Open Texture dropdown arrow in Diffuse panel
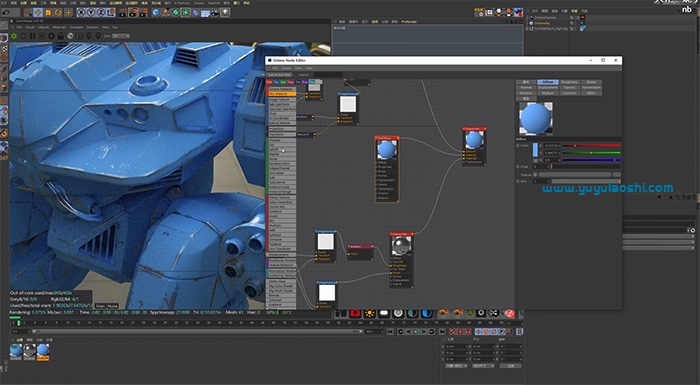The image size is (700, 385). (535, 175)
